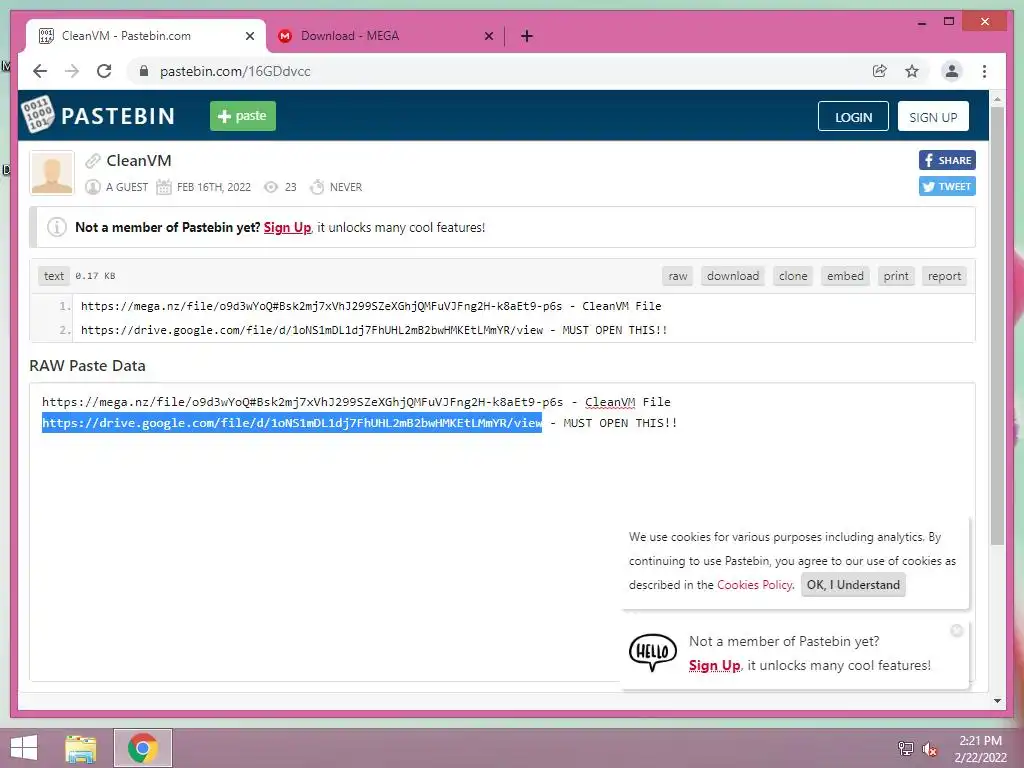1024x768 pixels.
Task: Click the Pastebin logo icon
Action: pyautogui.click(x=37, y=115)
